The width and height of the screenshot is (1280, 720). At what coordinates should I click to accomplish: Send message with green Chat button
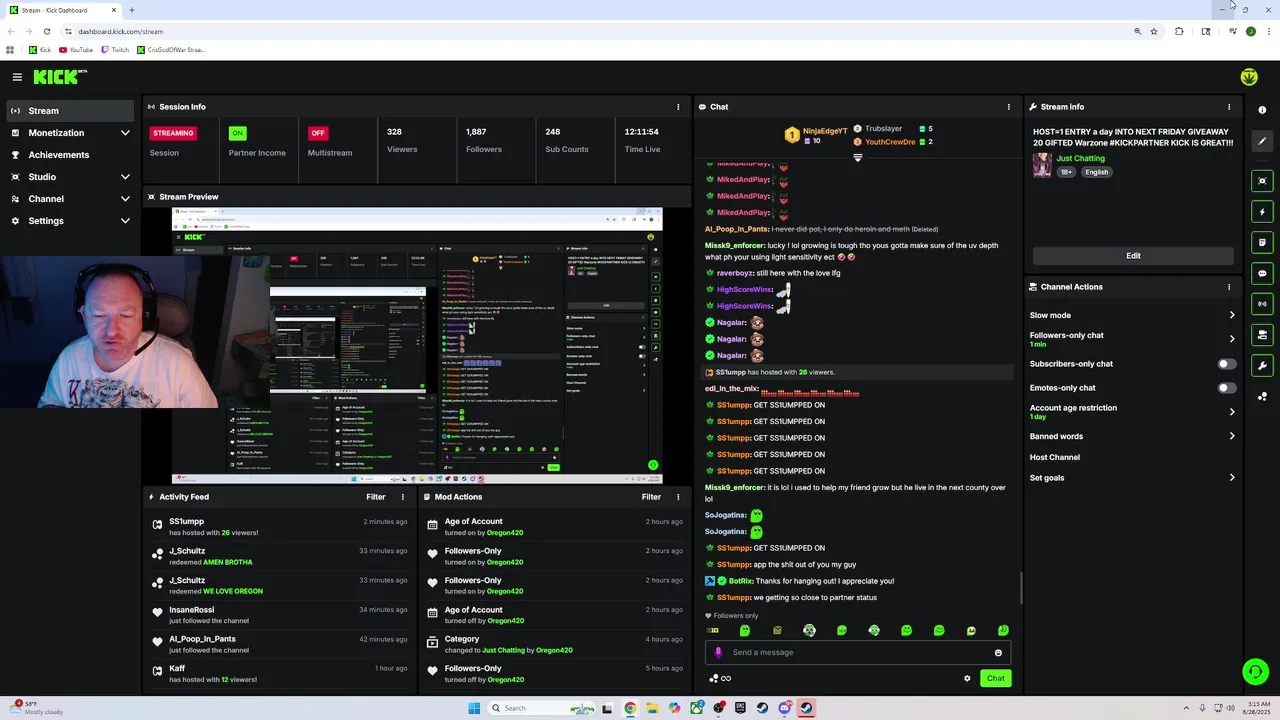(x=995, y=678)
